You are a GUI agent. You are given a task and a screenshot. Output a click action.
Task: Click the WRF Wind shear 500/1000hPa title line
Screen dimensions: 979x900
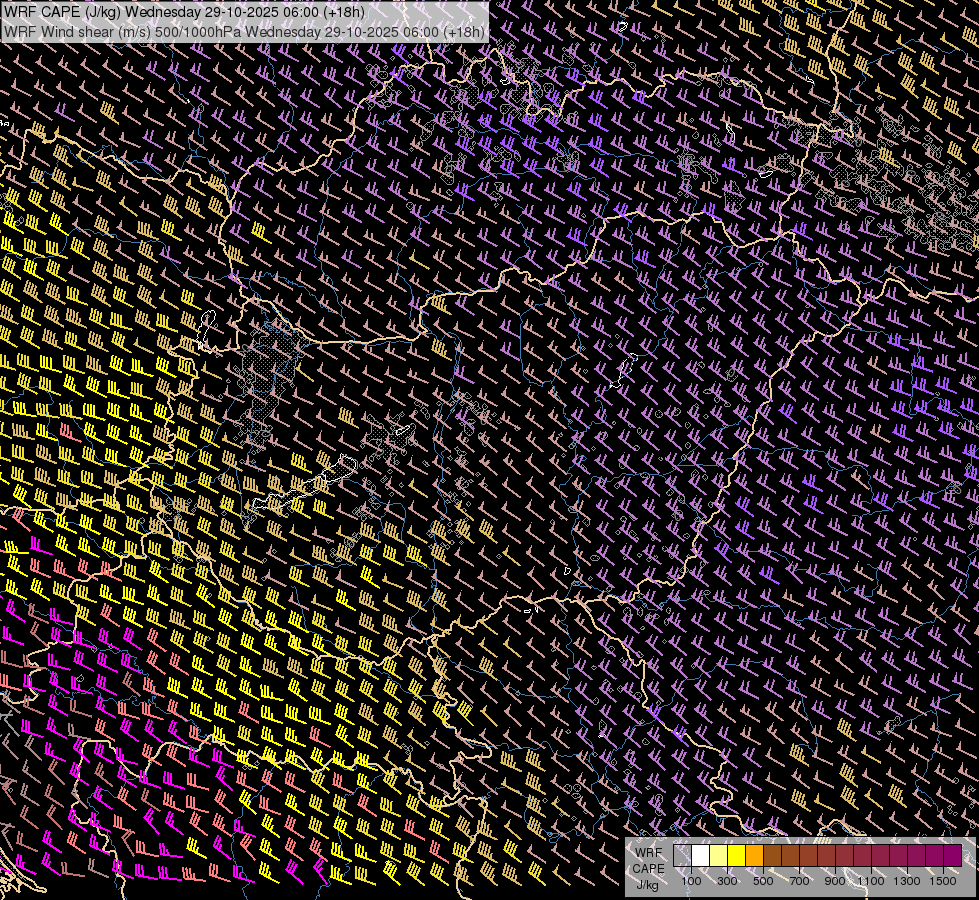point(244,31)
